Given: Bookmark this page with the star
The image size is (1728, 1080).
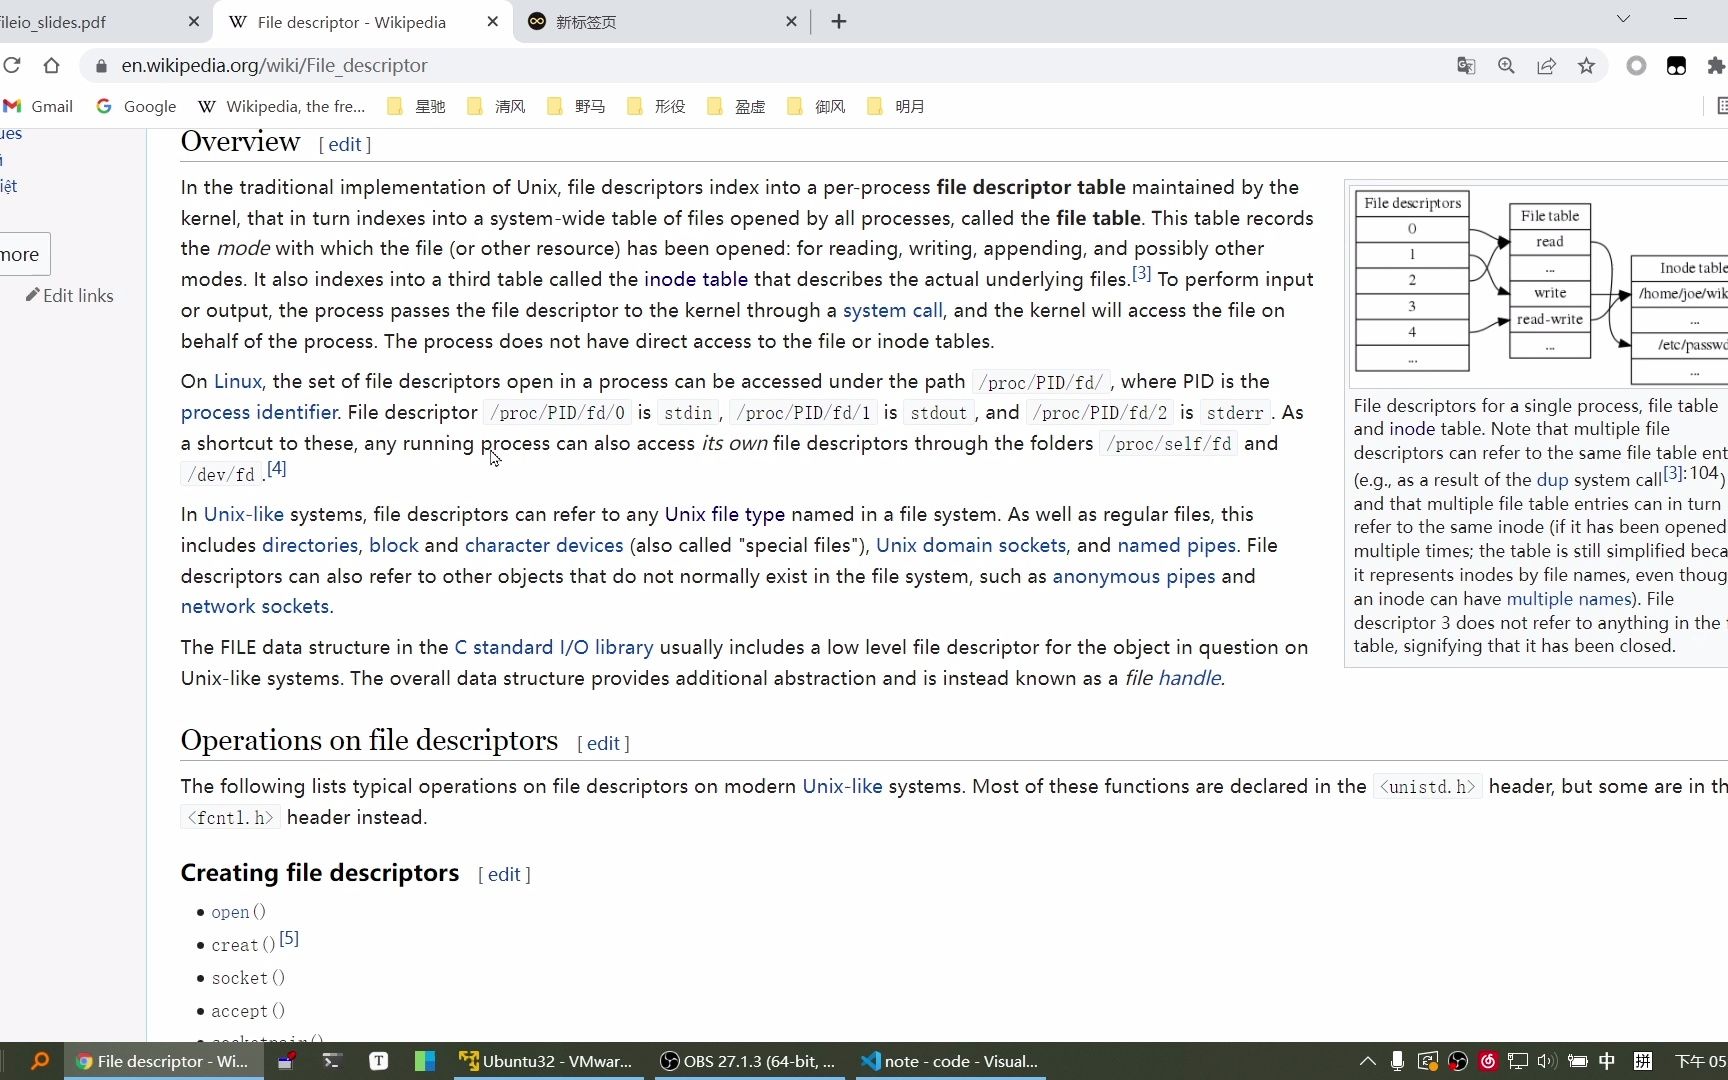Looking at the screenshot, I should click(x=1586, y=66).
